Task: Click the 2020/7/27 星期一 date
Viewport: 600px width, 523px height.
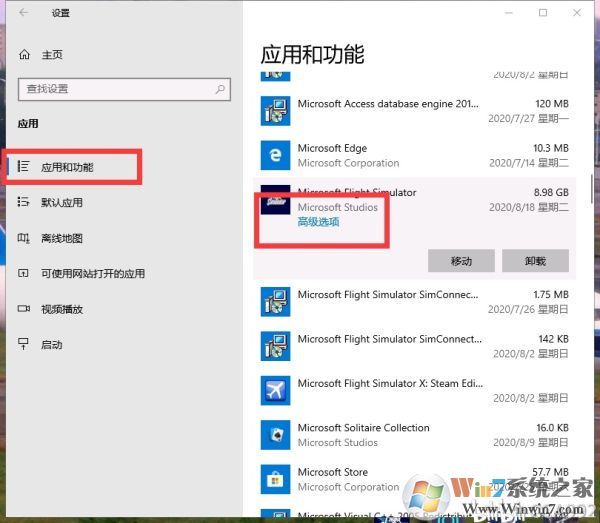Action: (528, 119)
